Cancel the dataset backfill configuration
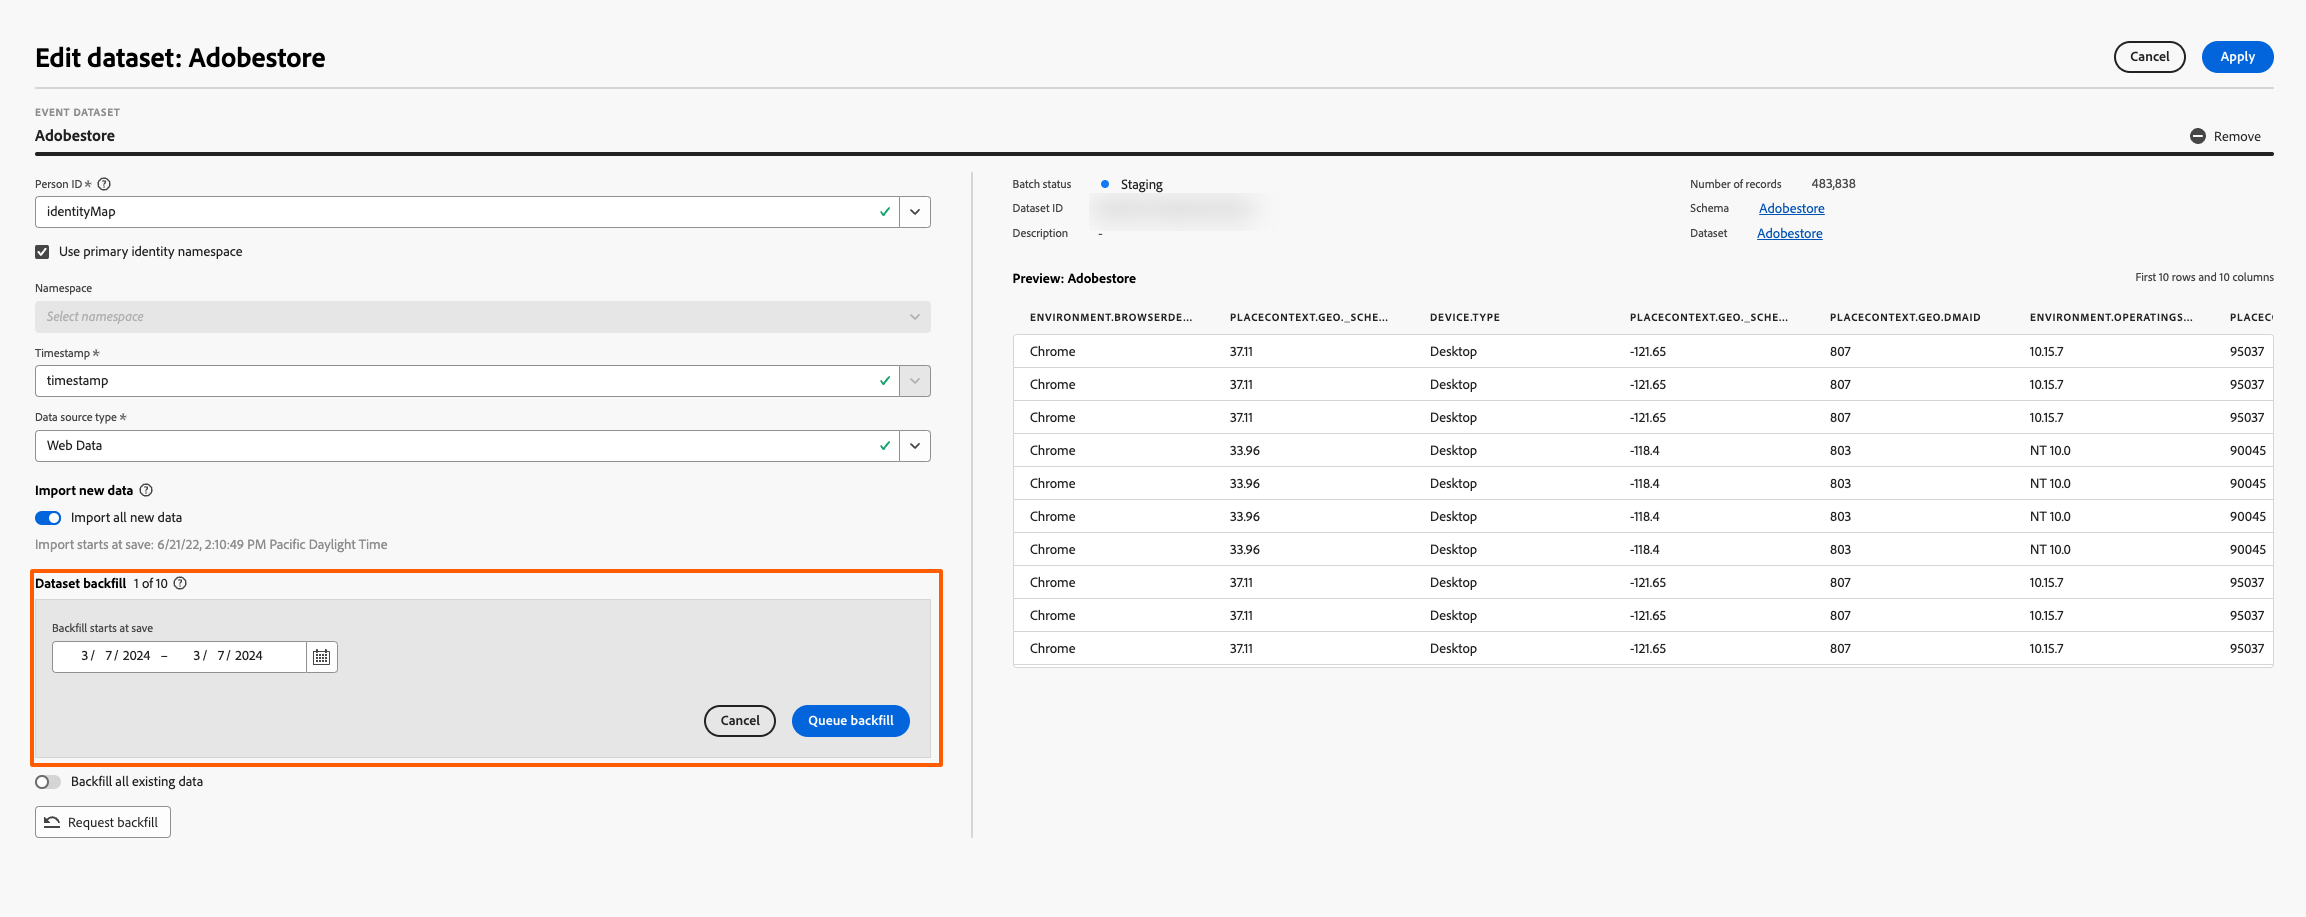 pyautogui.click(x=739, y=720)
